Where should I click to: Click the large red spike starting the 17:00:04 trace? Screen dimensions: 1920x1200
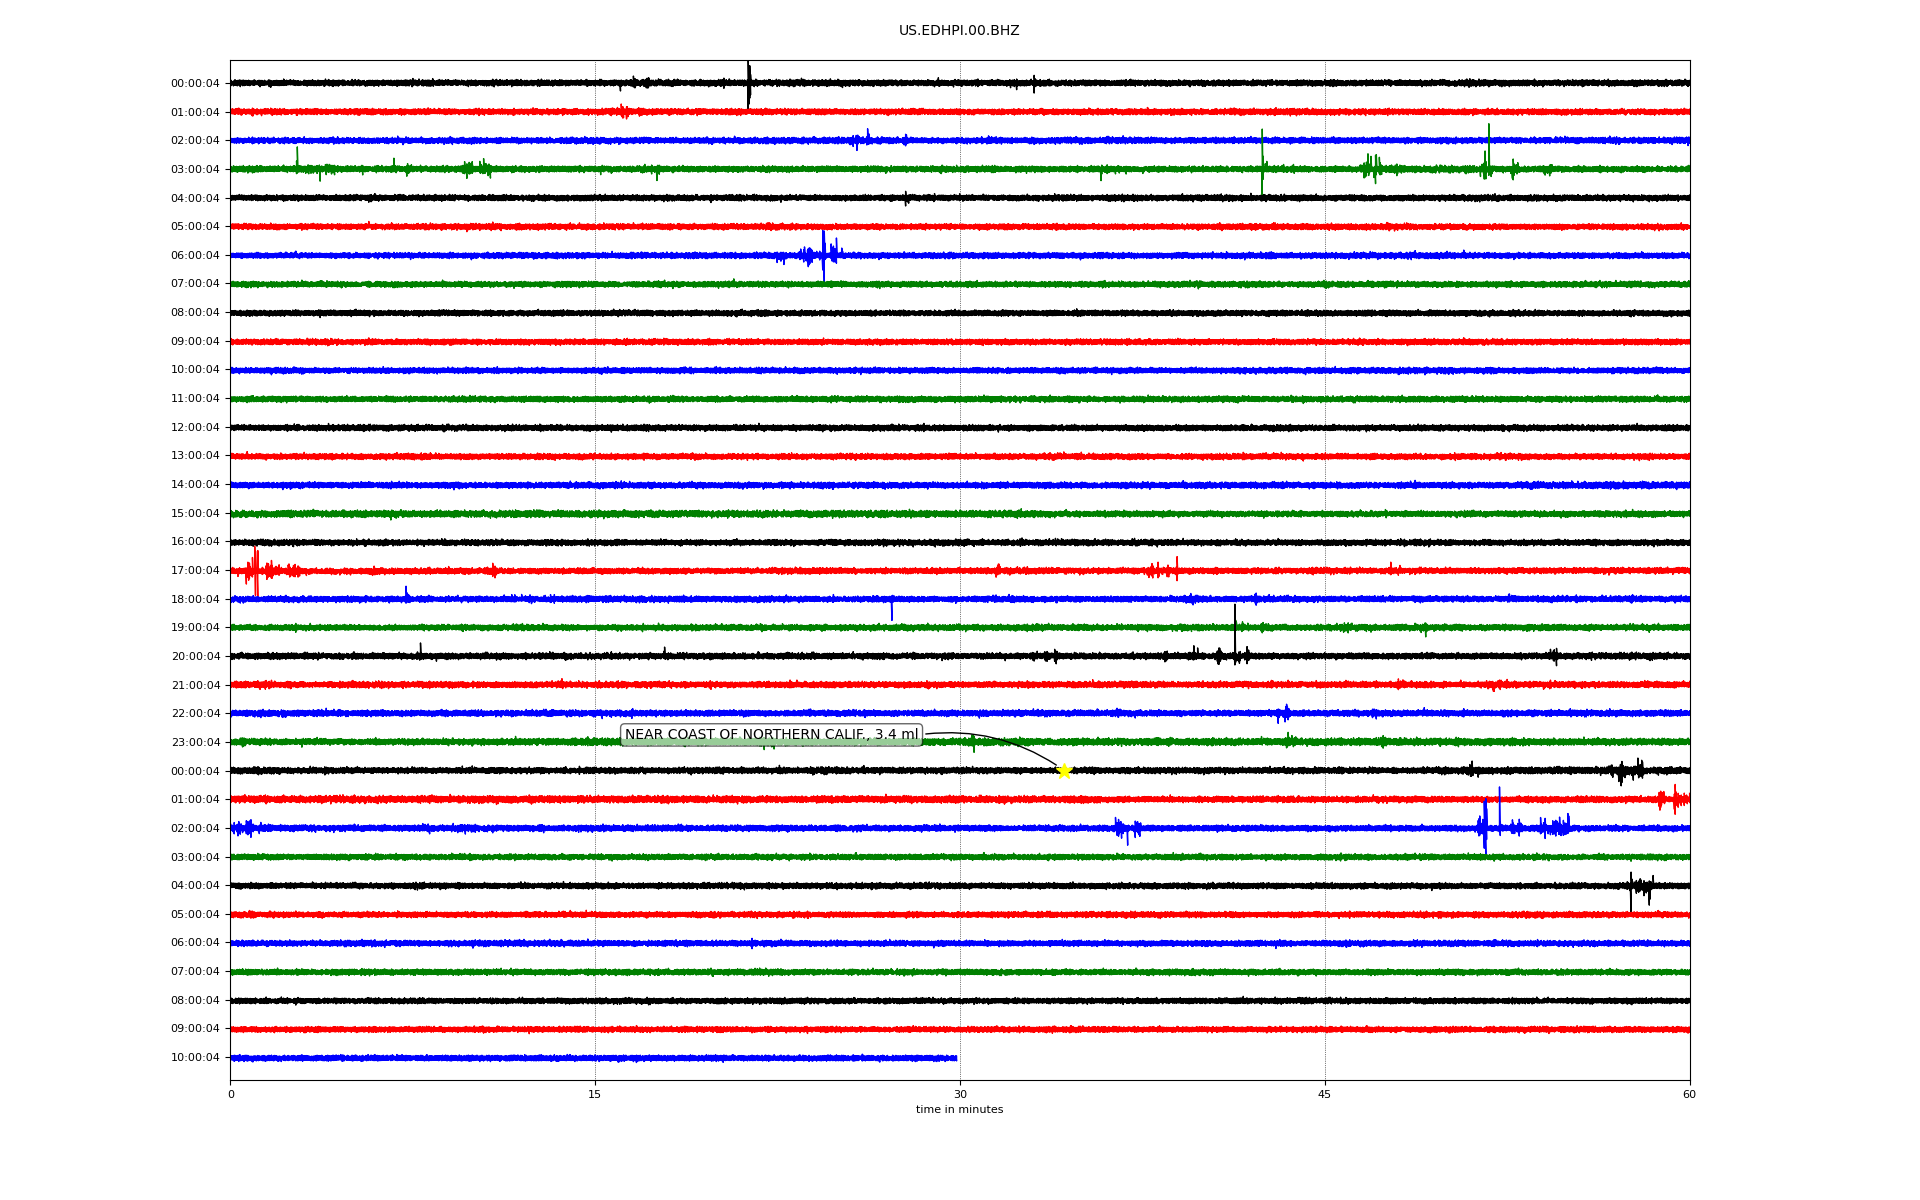point(256,571)
